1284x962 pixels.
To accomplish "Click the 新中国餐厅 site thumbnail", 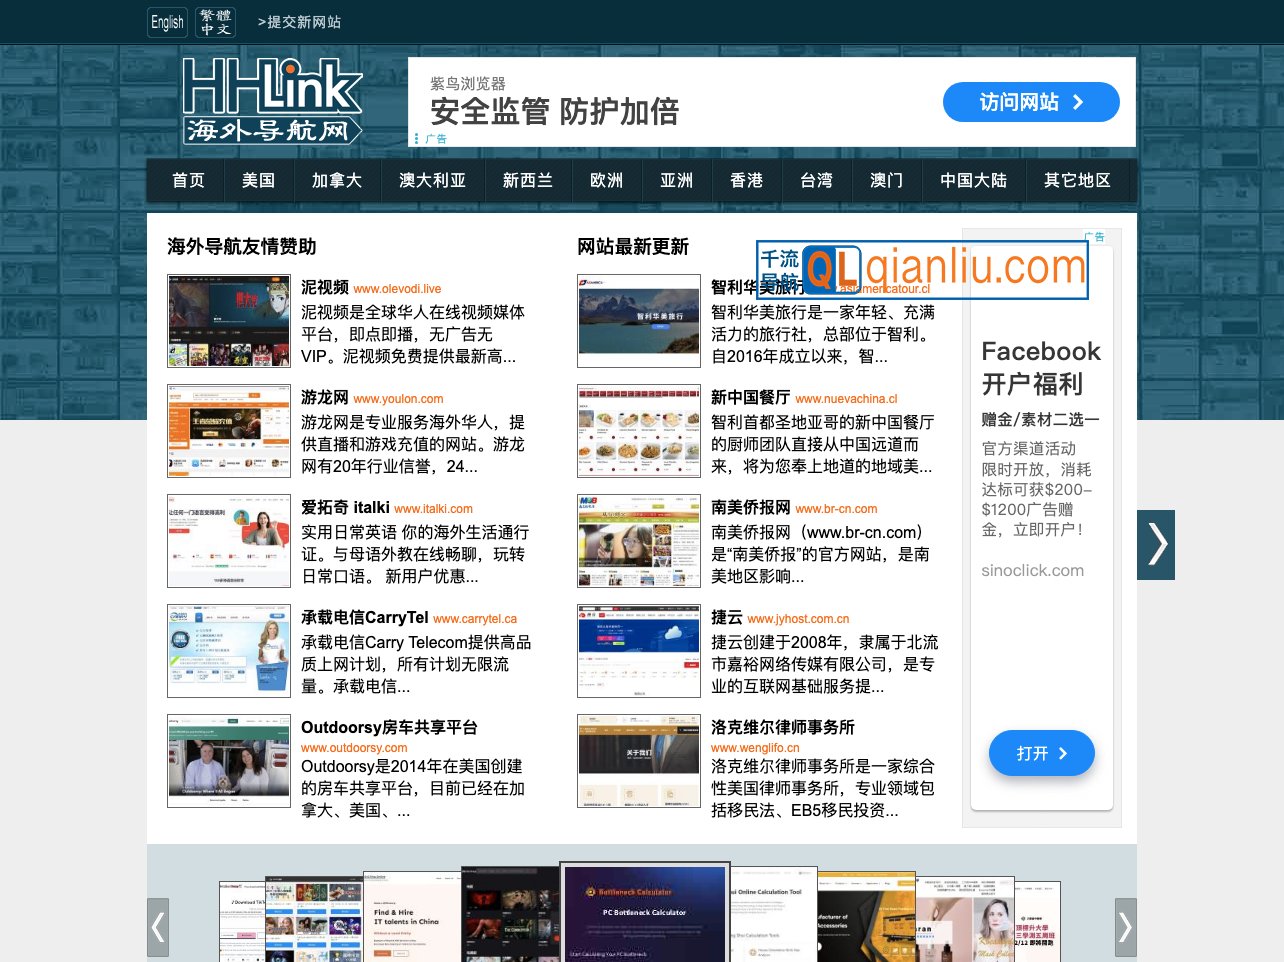I will 638,431.
